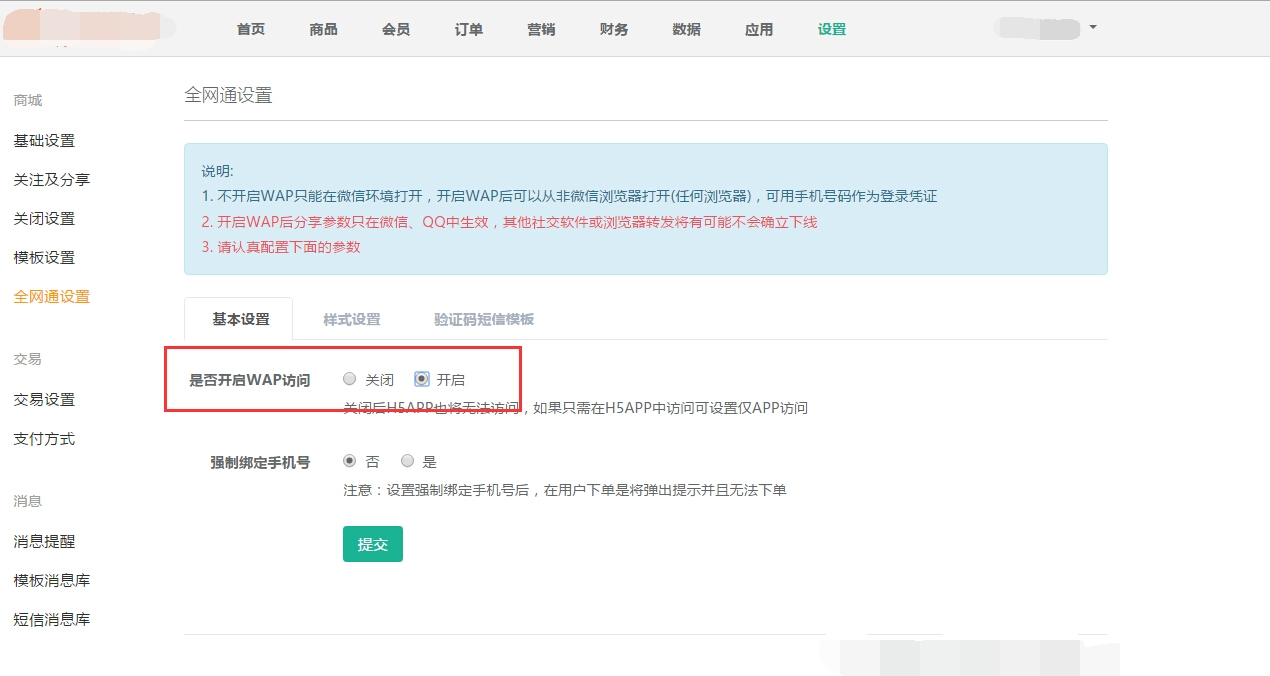Open the 基本设置 tab
This screenshot has height=676, width=1270.
(x=240, y=319)
